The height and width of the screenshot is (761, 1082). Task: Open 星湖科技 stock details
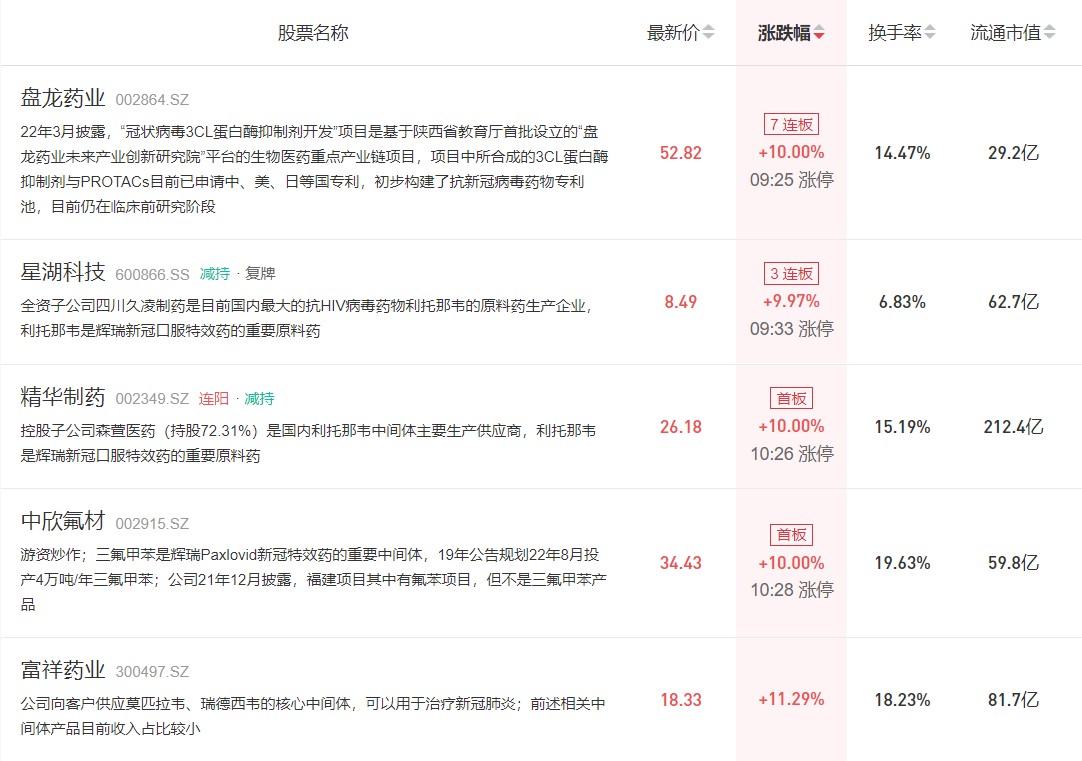(x=63, y=273)
